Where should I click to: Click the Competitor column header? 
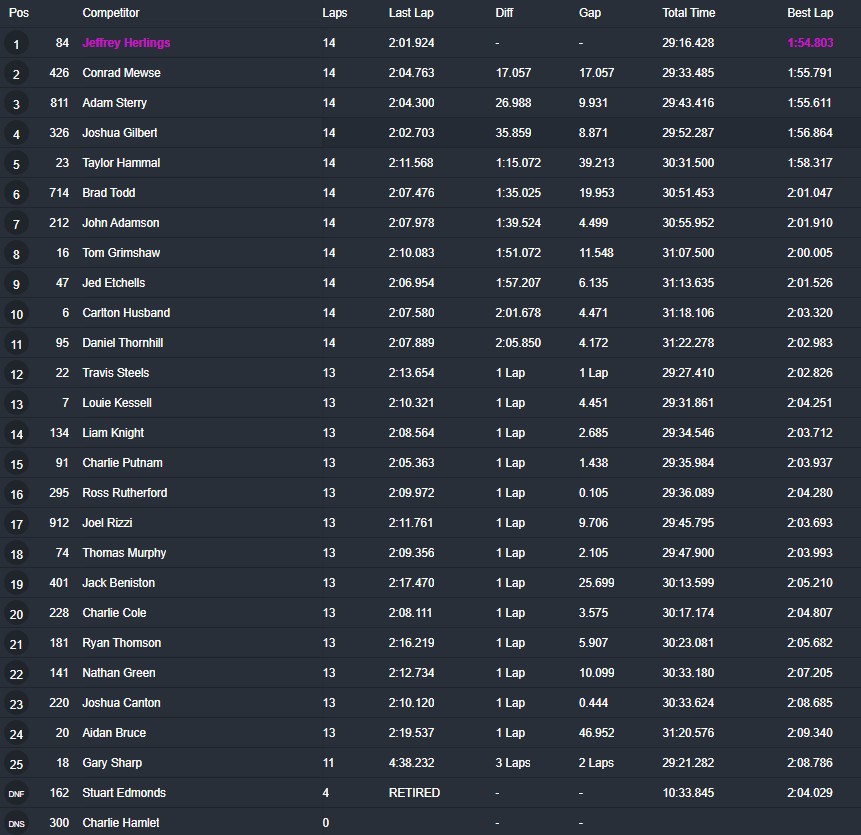pos(111,13)
